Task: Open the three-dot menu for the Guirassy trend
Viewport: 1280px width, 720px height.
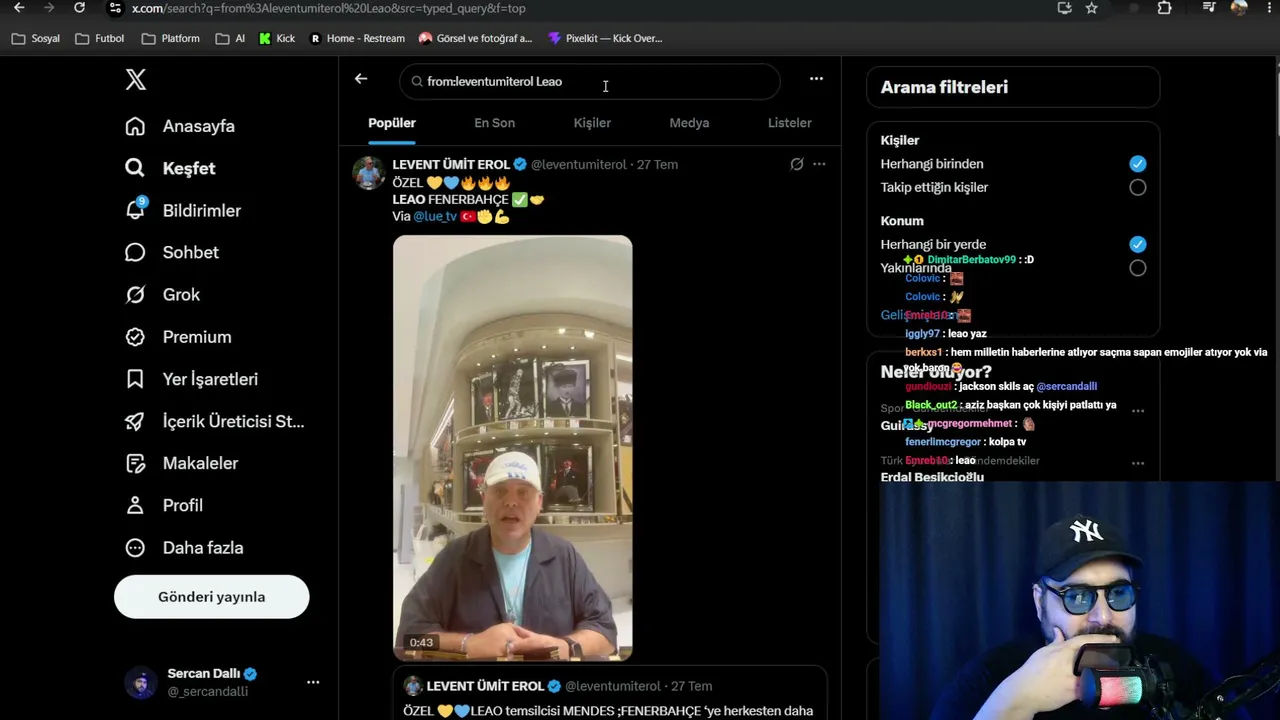Action: pos(1138,411)
